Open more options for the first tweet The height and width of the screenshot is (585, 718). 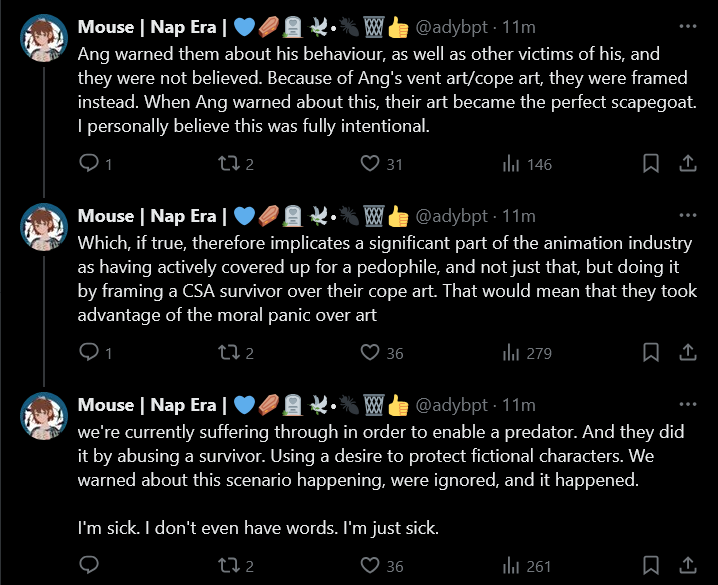click(x=688, y=27)
